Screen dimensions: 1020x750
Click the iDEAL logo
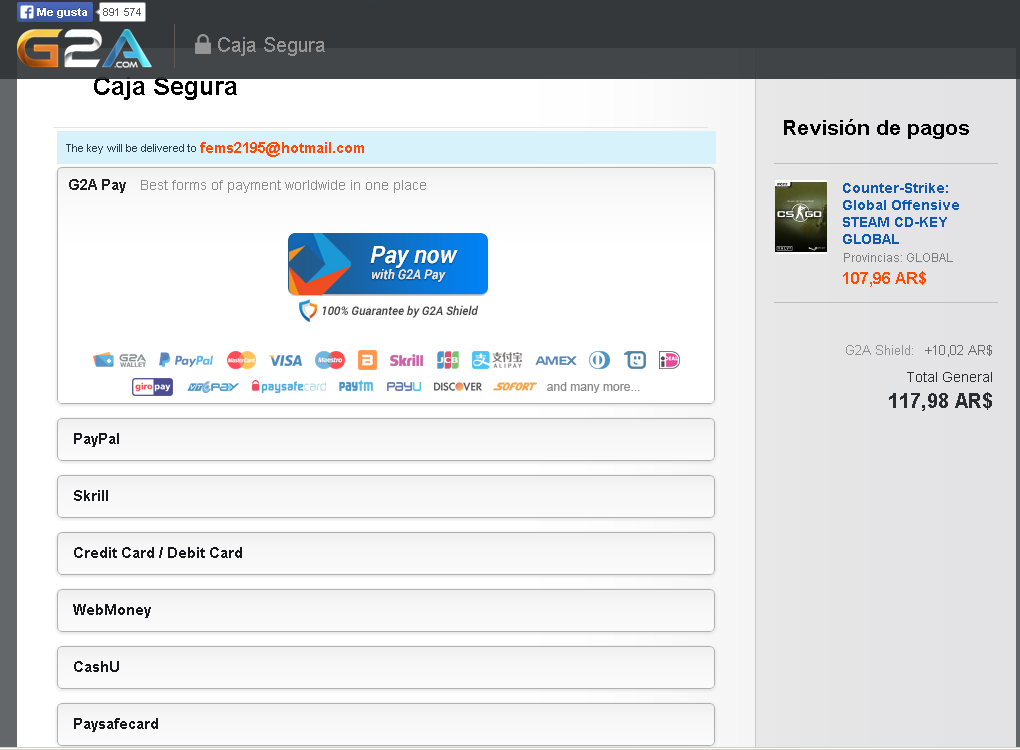(669, 360)
